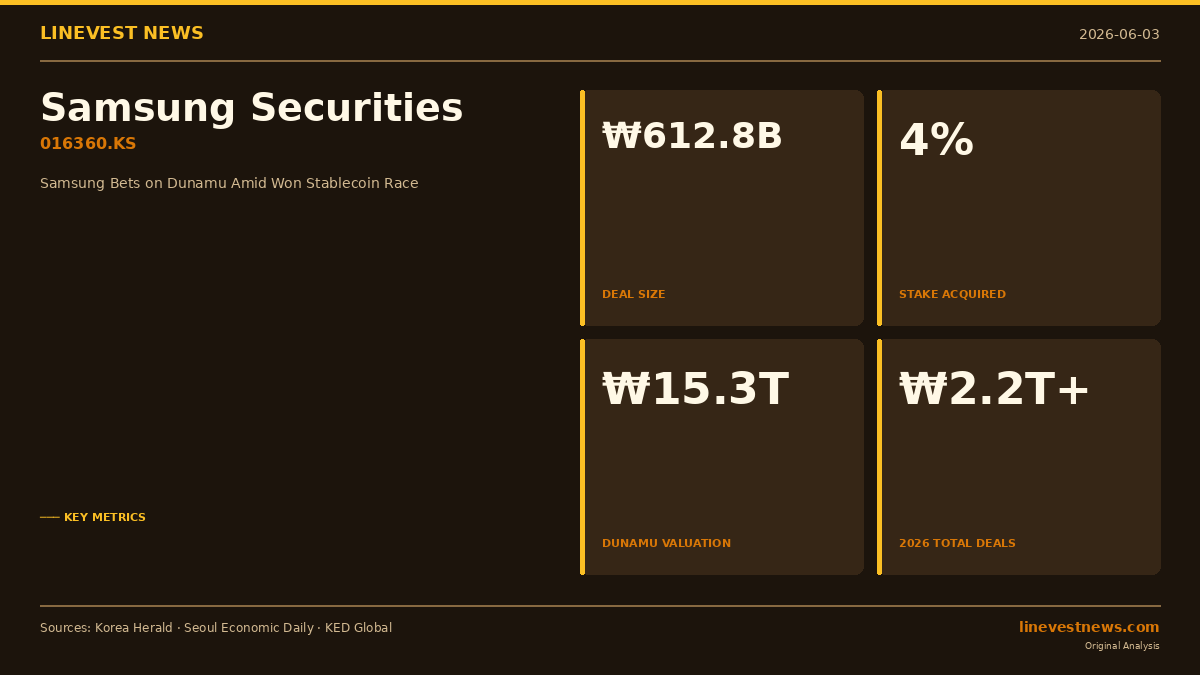Click the ₩612.8B figure text
1200x675 pixels.
click(x=692, y=137)
